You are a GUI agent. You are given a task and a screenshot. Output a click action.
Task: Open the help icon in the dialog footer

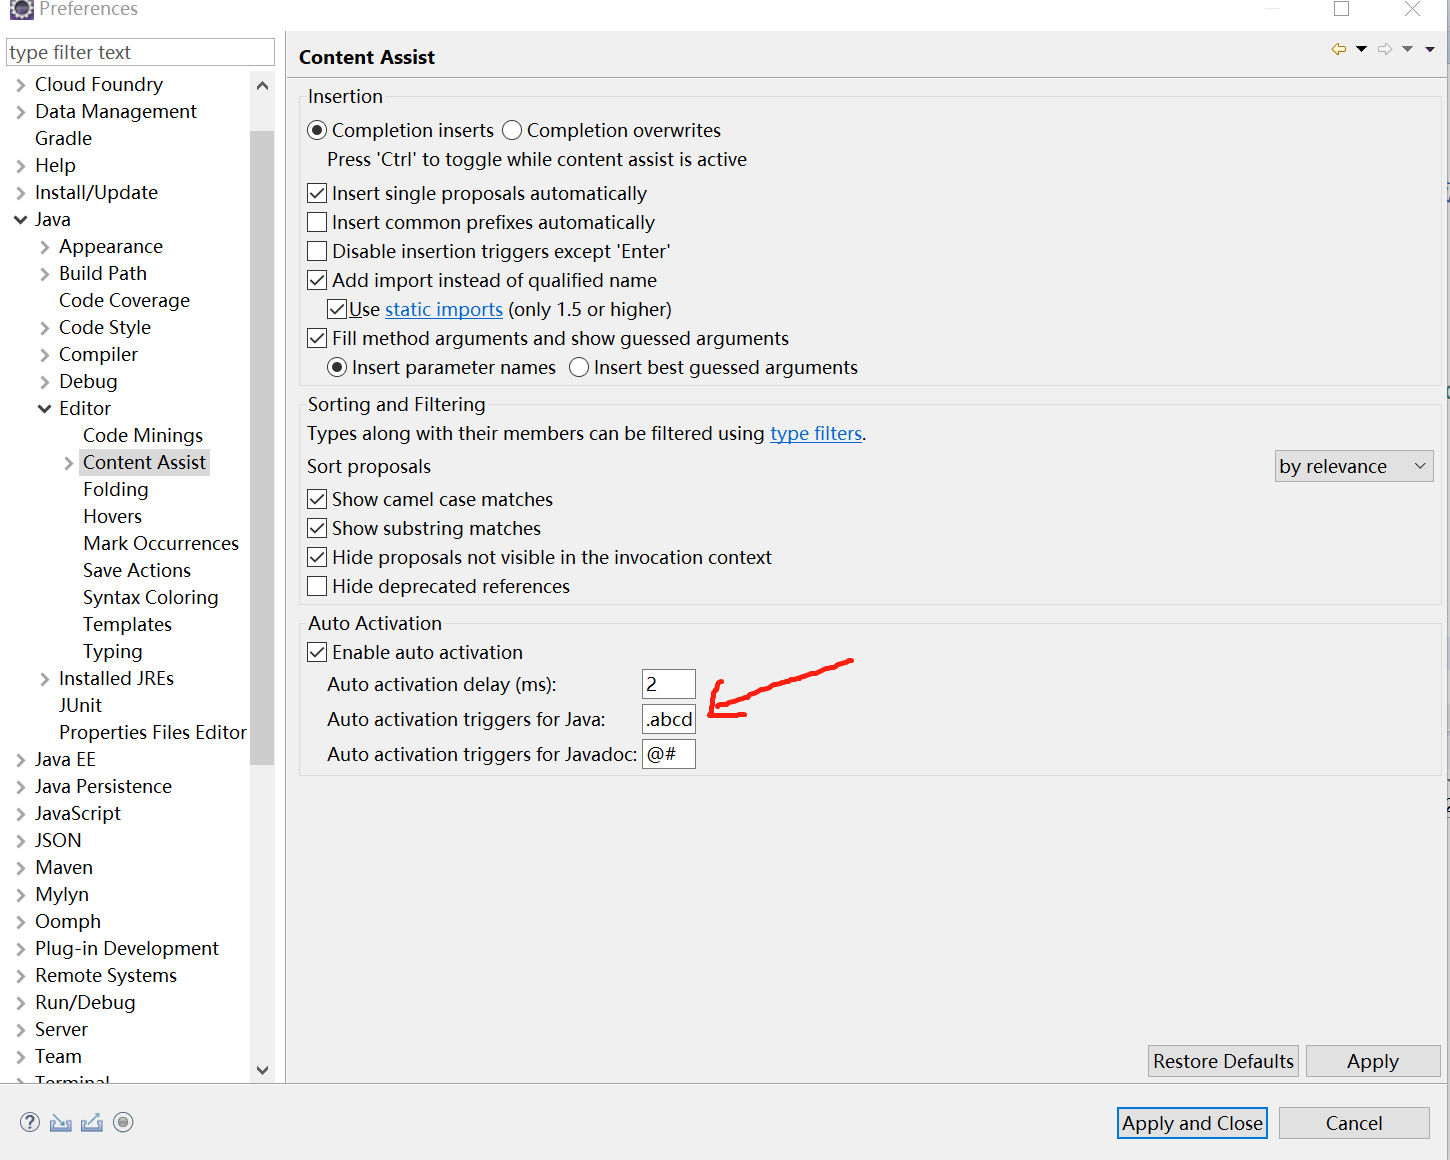[x=30, y=1122]
